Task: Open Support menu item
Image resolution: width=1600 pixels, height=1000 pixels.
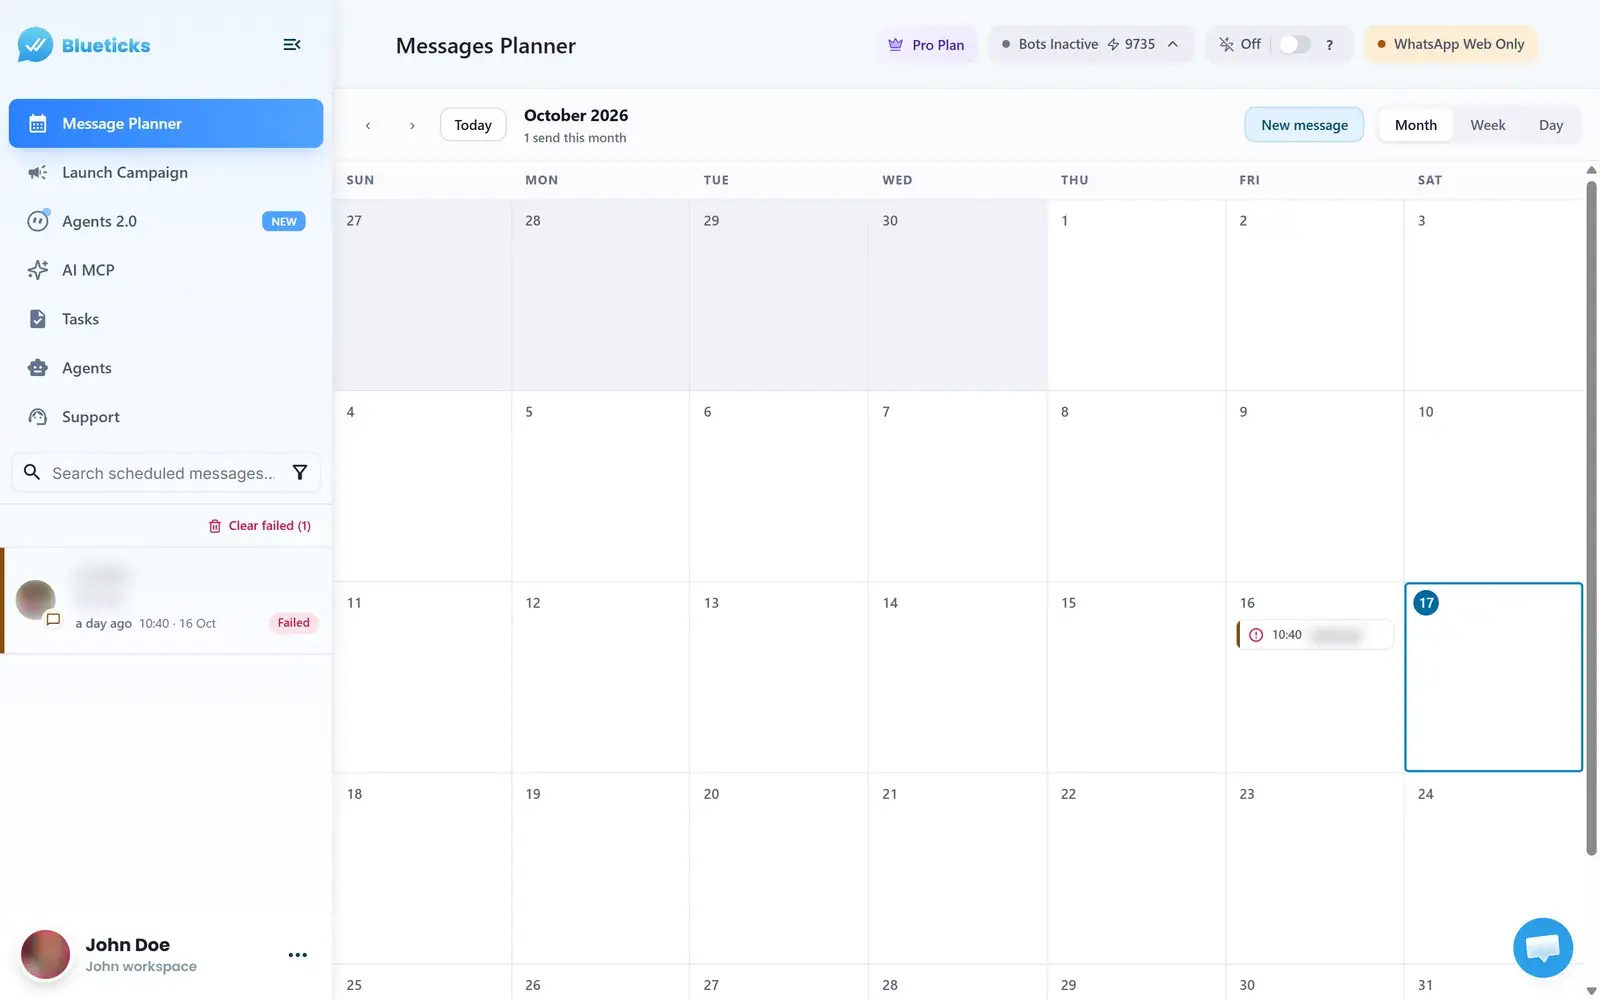Action: (166, 417)
